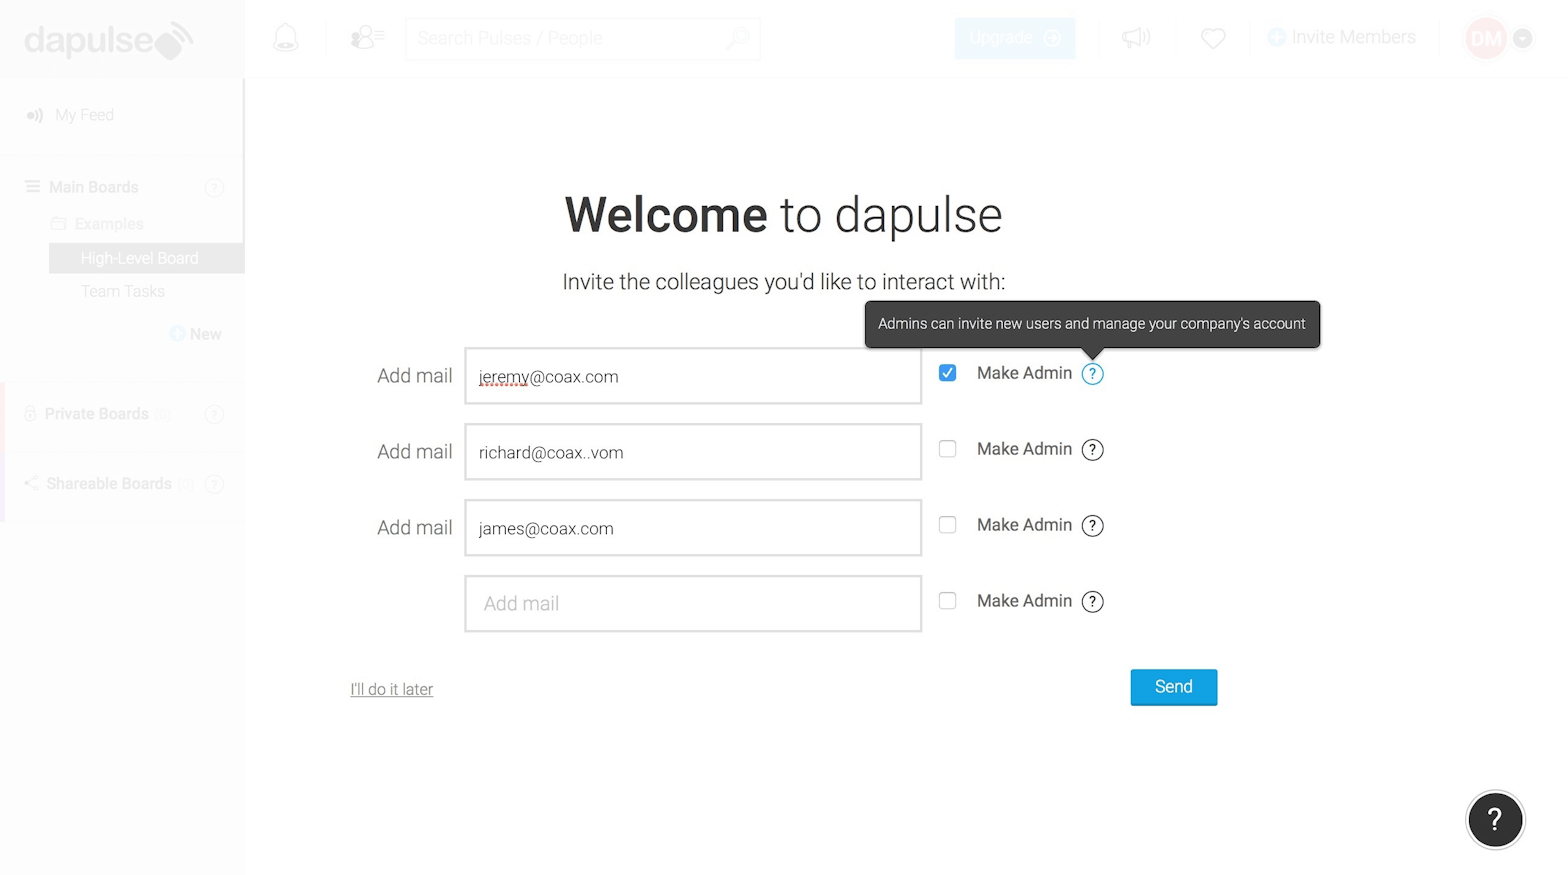Viewport: 1568px width, 875px height.
Task: Open the user avatar dropdown arrow
Action: click(1522, 38)
